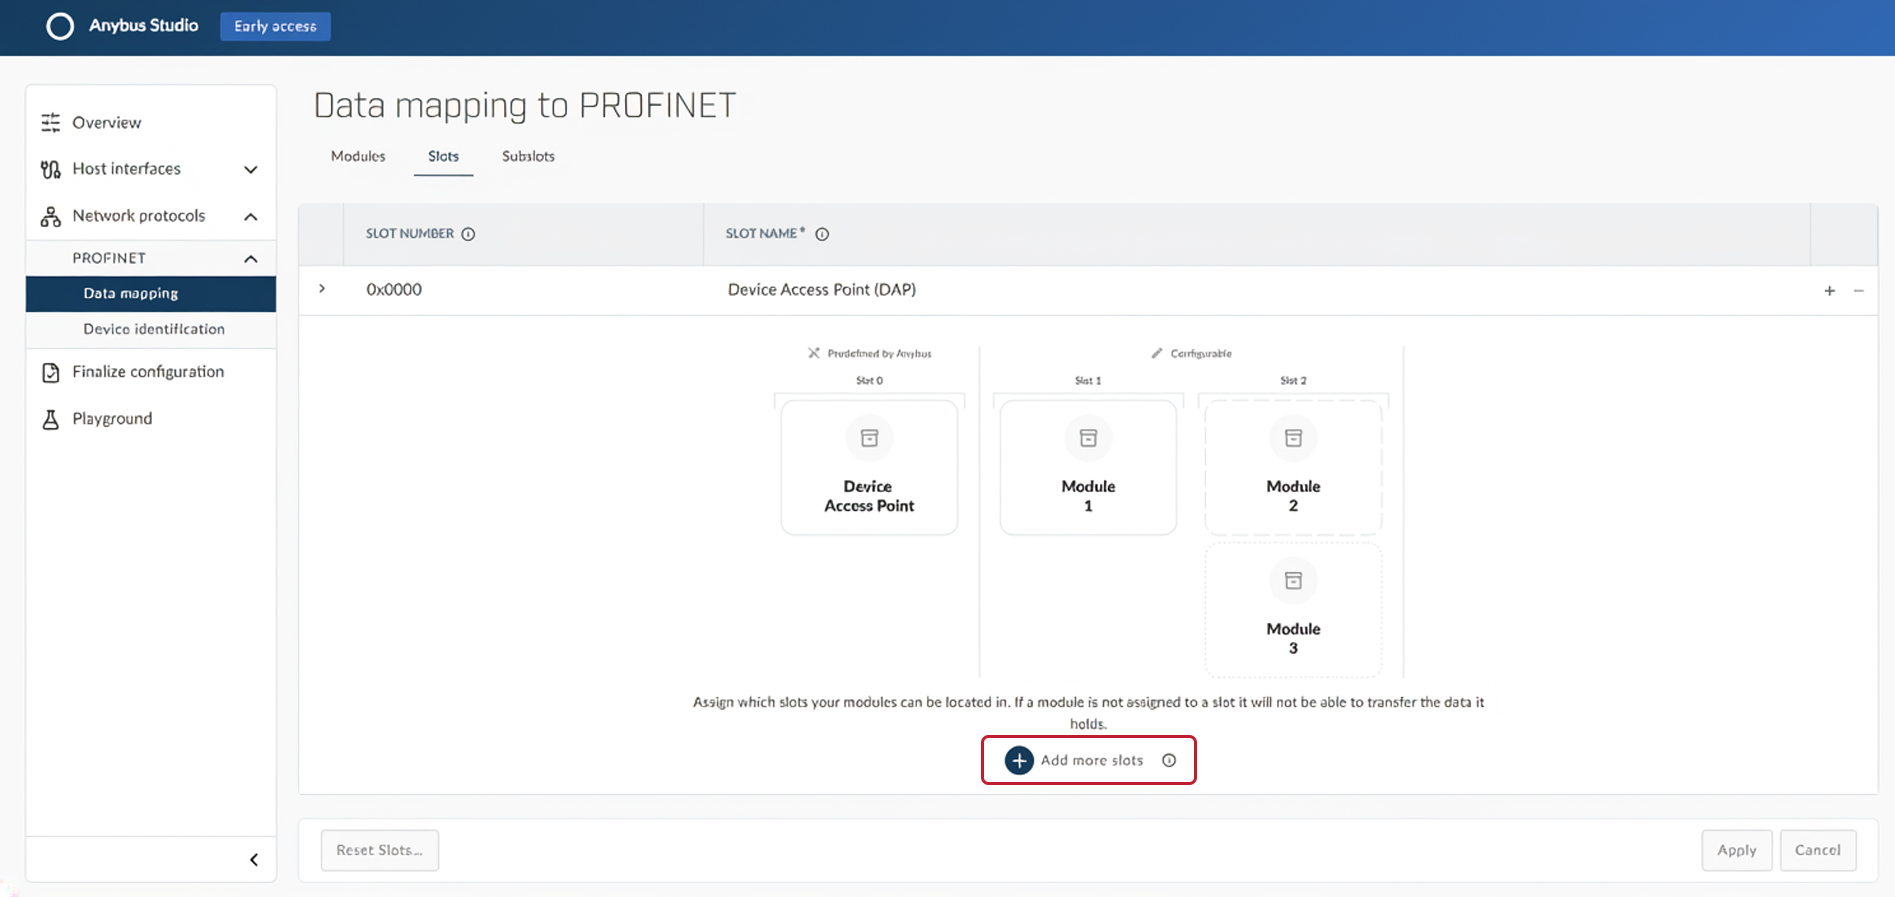
Task: Open Device identification in the sidebar
Action: (151, 330)
